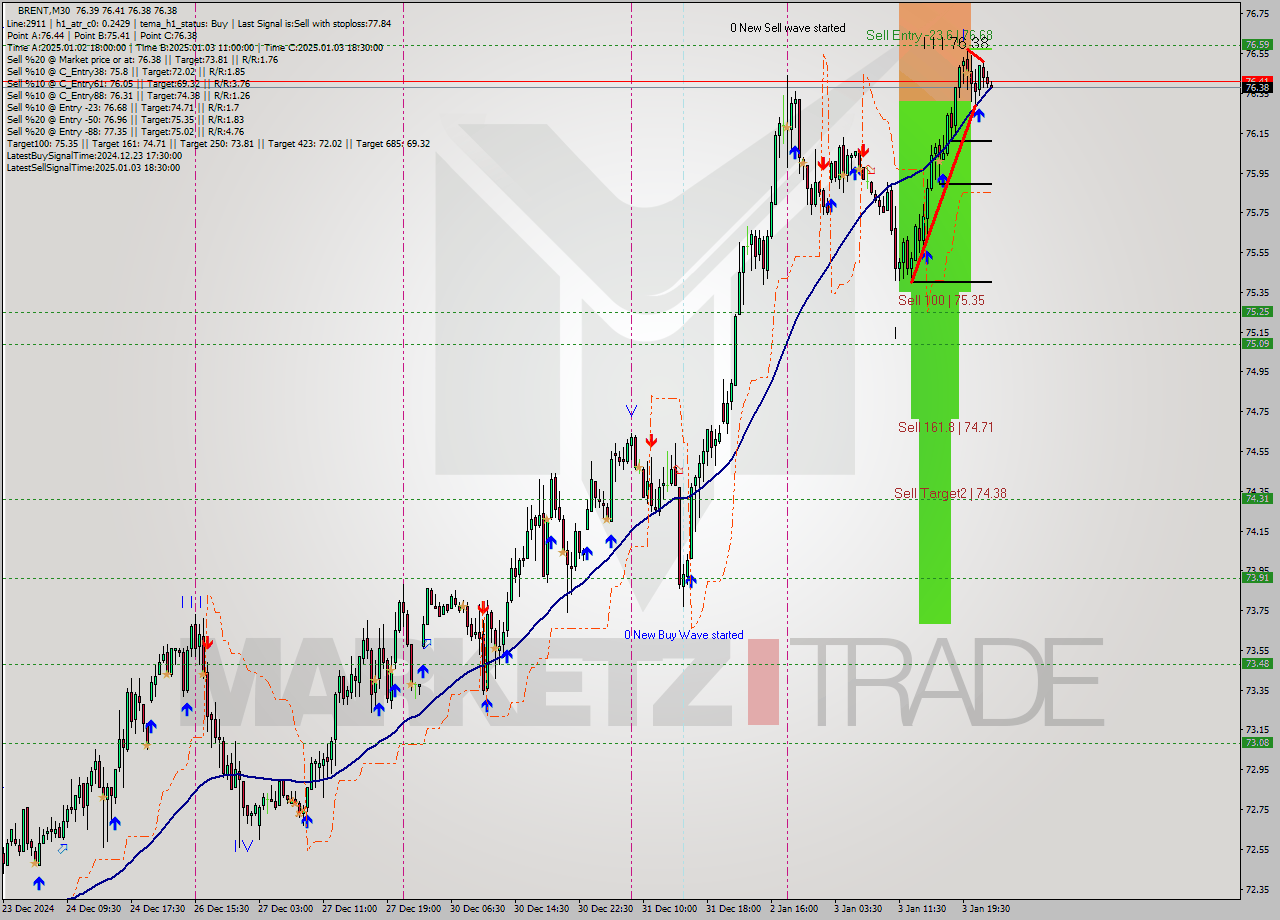Viewport: 1280px width, 920px height.
Task: Select the 'Sell %10 @ C_Entry38: 75.8' line
Action: 125,71
